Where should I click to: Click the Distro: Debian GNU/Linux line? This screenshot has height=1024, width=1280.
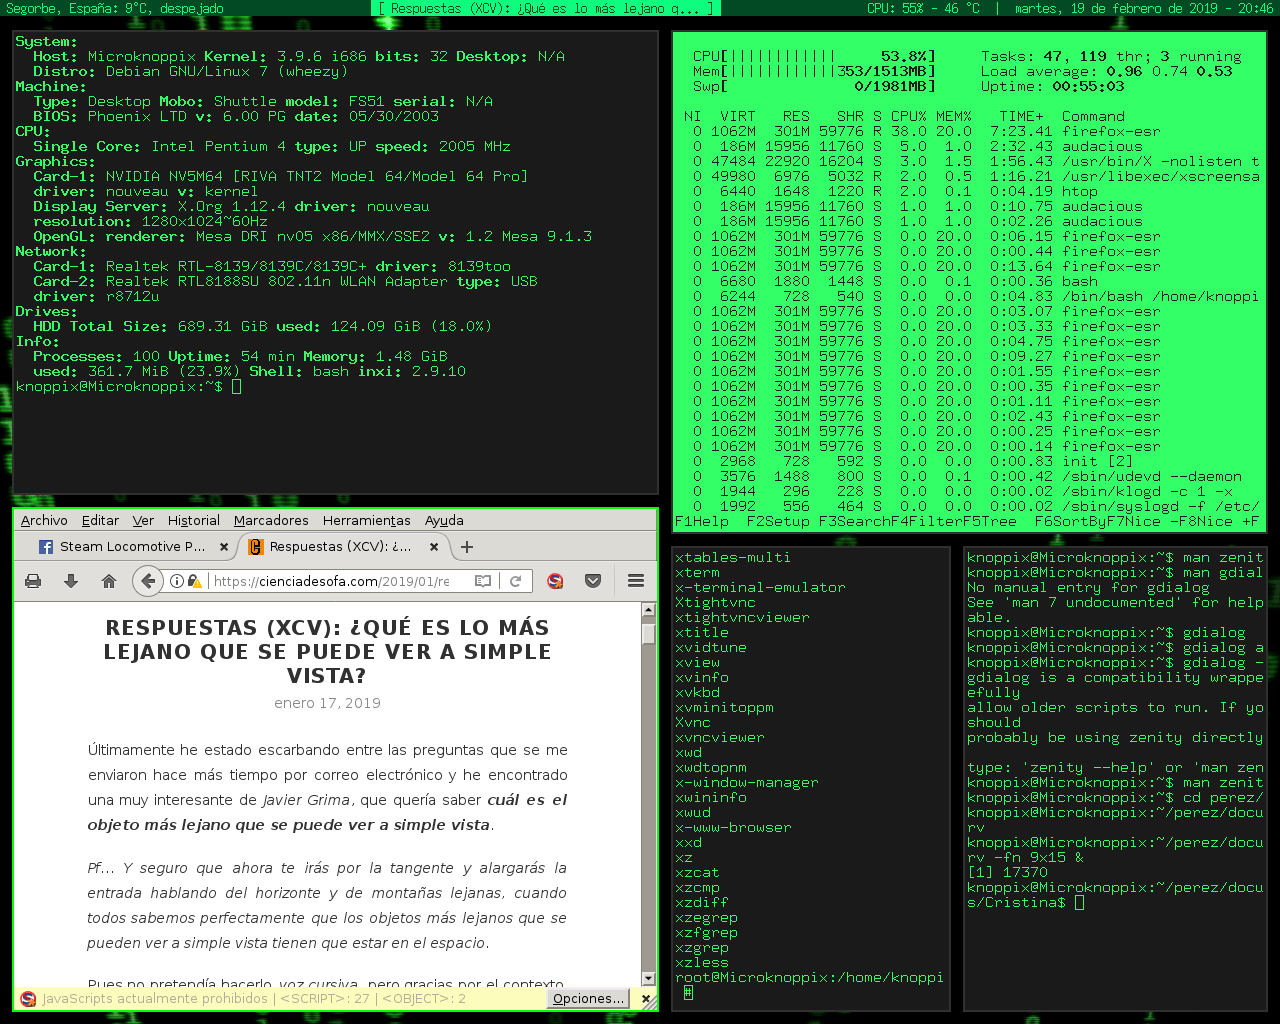tap(190, 71)
